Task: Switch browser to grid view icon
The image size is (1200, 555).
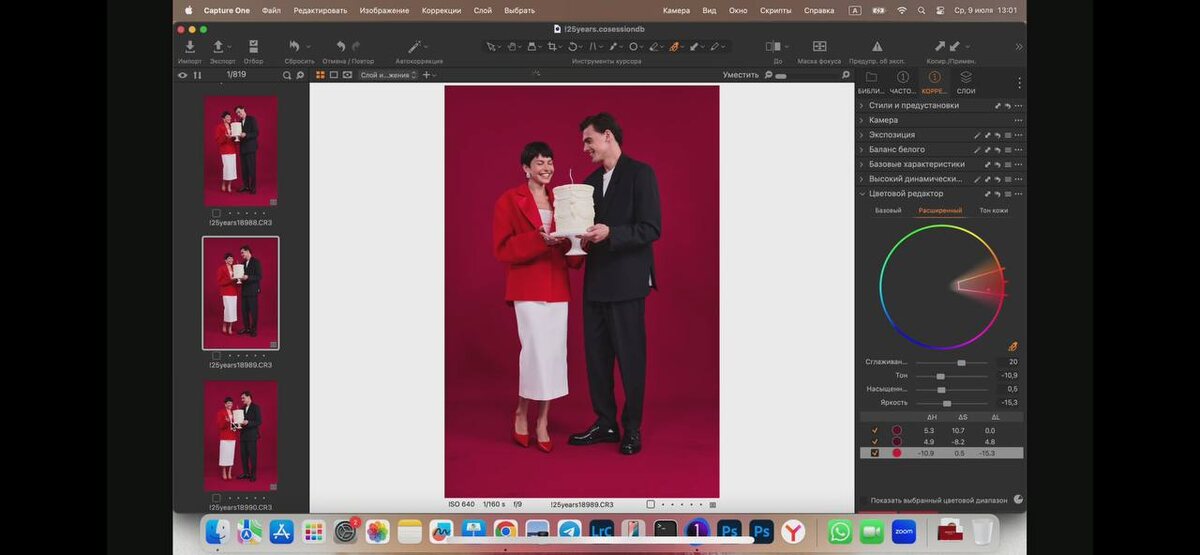Action: click(320, 75)
